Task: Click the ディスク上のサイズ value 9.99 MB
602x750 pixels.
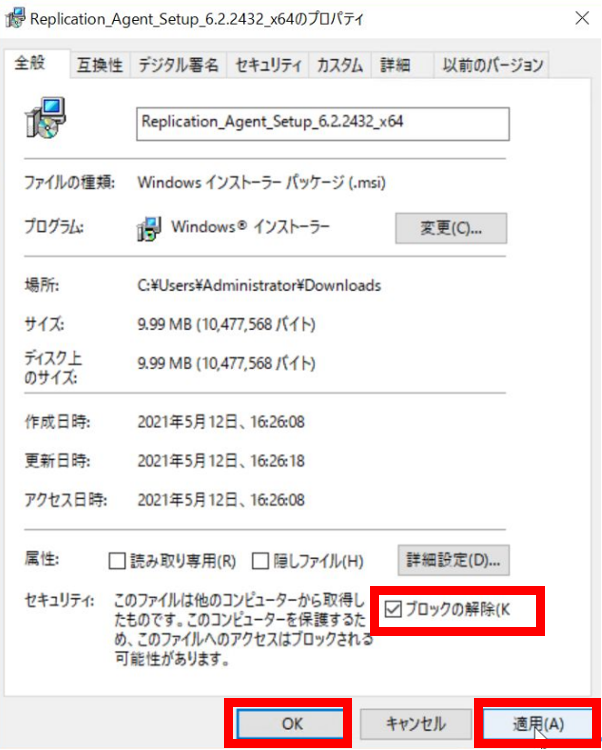Action: [x=227, y=364]
